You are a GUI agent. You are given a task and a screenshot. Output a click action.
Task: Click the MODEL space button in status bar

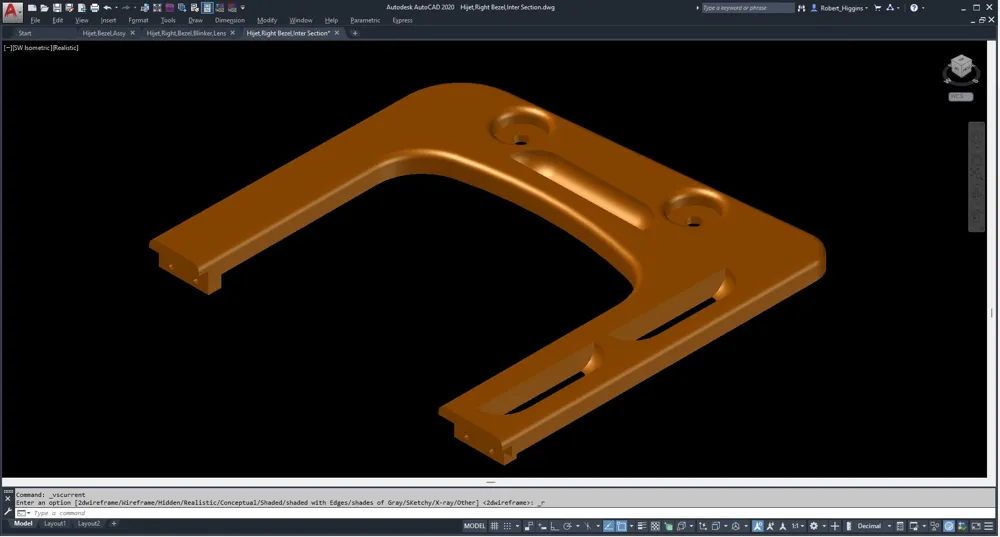tap(474, 526)
